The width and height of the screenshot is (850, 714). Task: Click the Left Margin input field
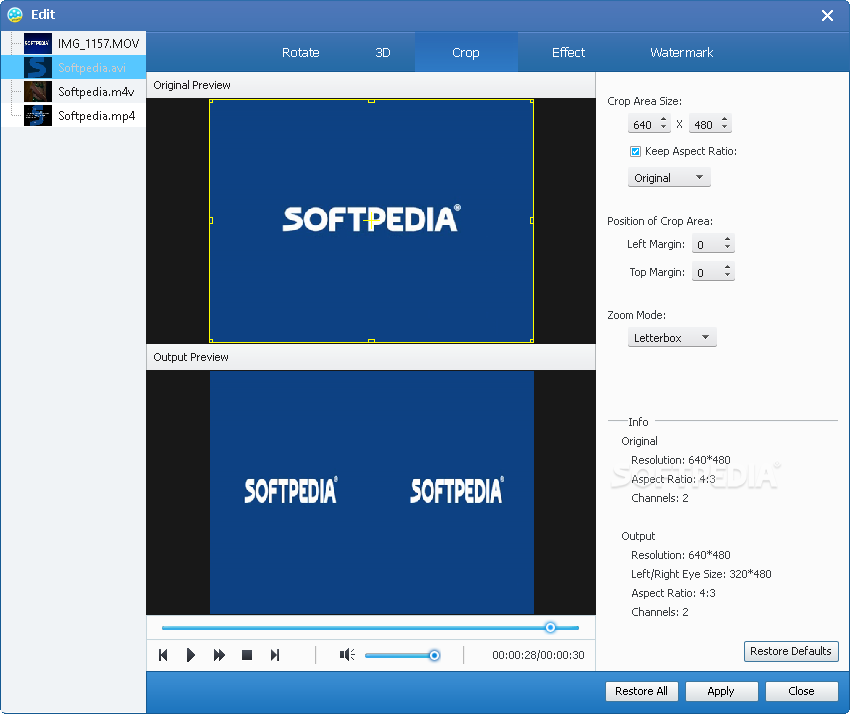(x=707, y=245)
